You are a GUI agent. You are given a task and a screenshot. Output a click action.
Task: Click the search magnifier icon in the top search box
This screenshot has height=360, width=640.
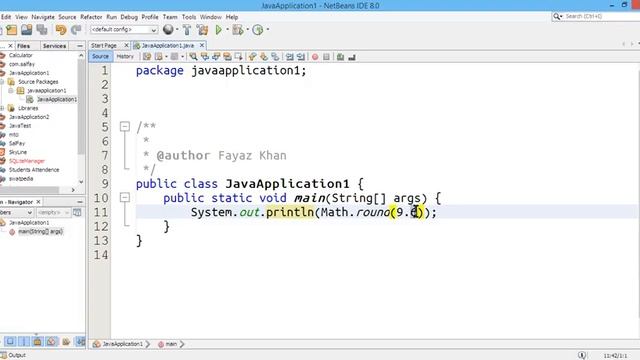[557, 16]
